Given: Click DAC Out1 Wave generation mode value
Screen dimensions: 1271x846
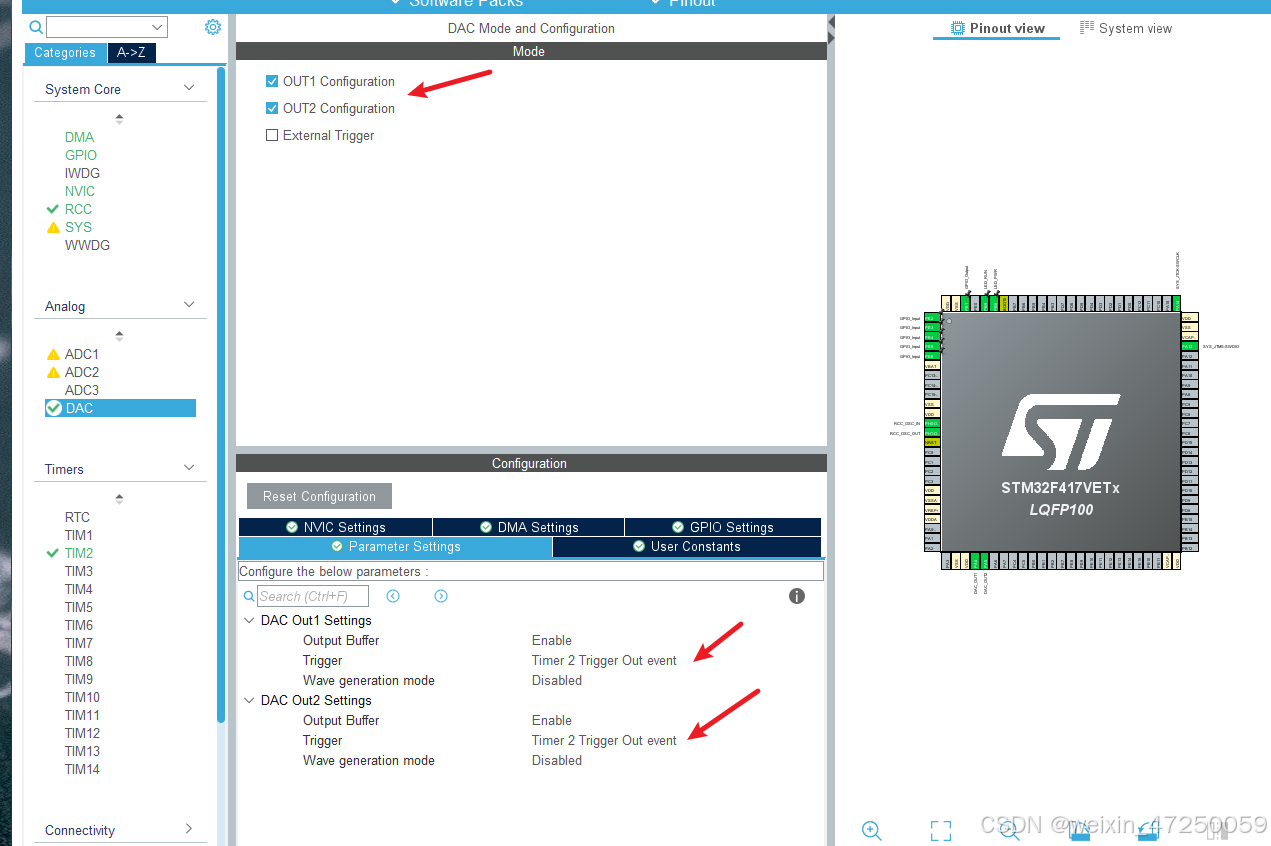Looking at the screenshot, I should [557, 680].
